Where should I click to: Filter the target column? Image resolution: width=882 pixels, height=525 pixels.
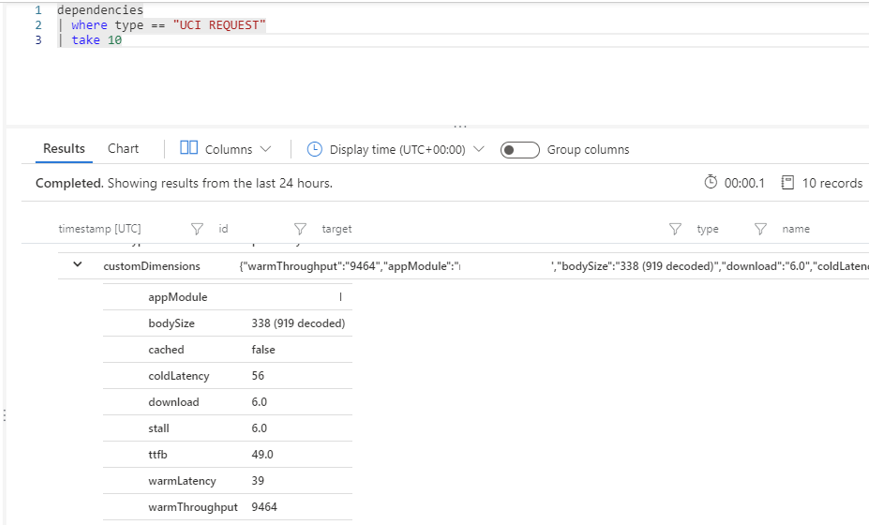675,228
